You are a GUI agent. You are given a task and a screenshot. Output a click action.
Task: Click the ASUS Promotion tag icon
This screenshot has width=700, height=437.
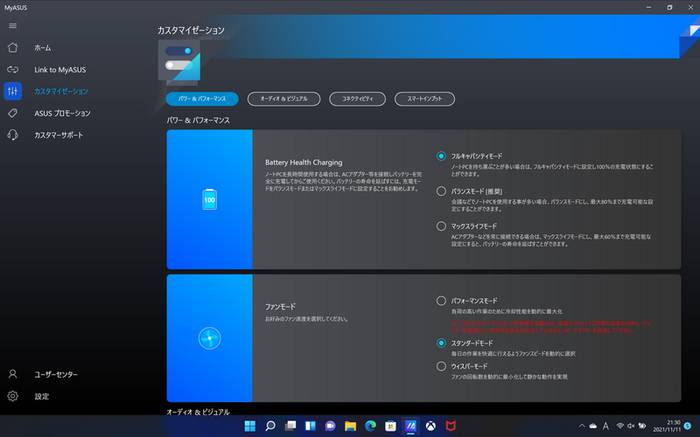pyautogui.click(x=12, y=113)
